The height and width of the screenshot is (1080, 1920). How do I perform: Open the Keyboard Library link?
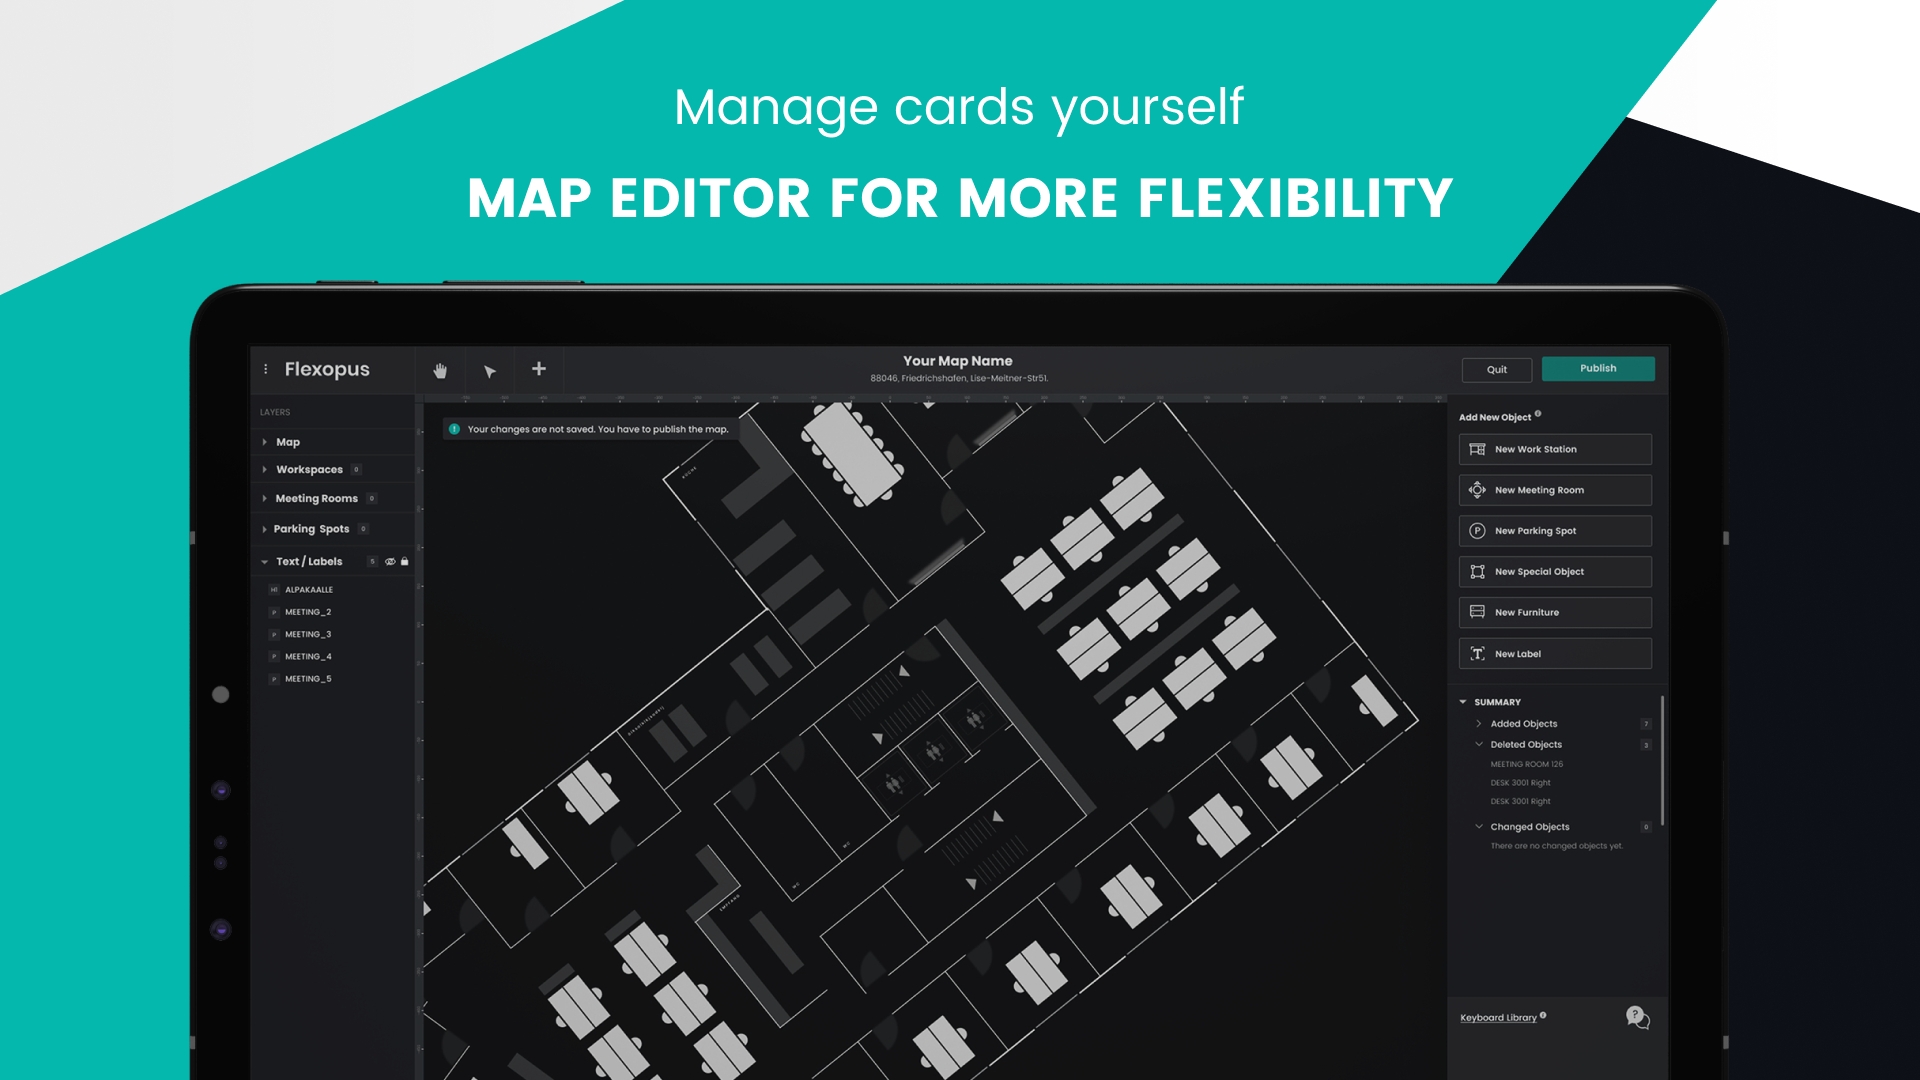coord(1498,1018)
